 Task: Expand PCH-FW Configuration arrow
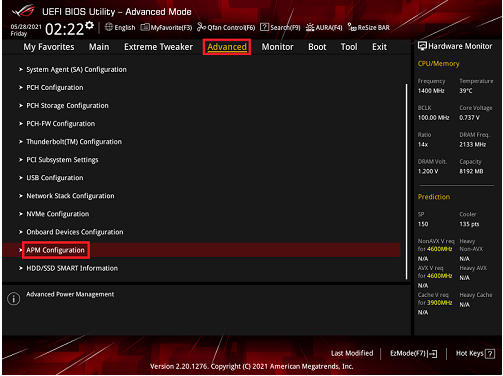tap(21, 124)
